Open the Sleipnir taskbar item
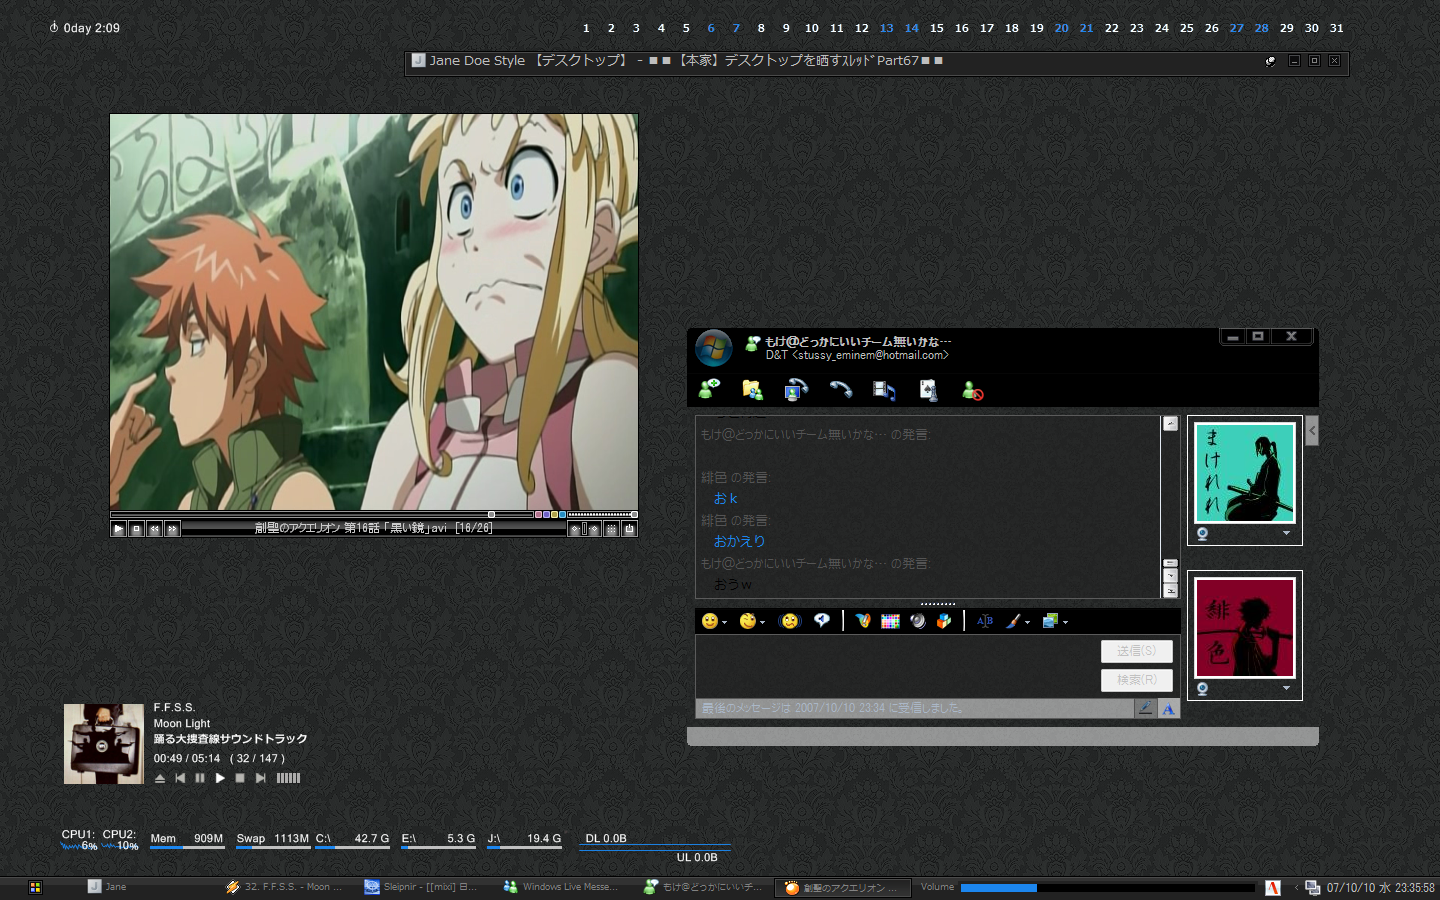 click(x=428, y=887)
